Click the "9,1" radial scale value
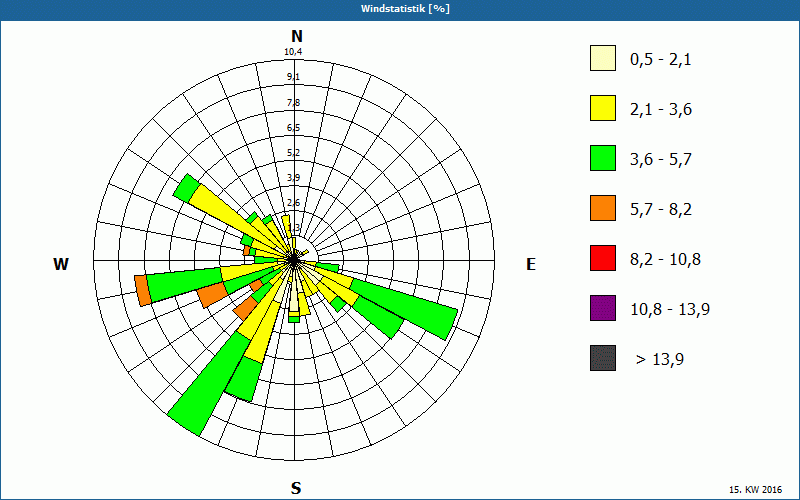This screenshot has height=500, width=800. (293, 77)
